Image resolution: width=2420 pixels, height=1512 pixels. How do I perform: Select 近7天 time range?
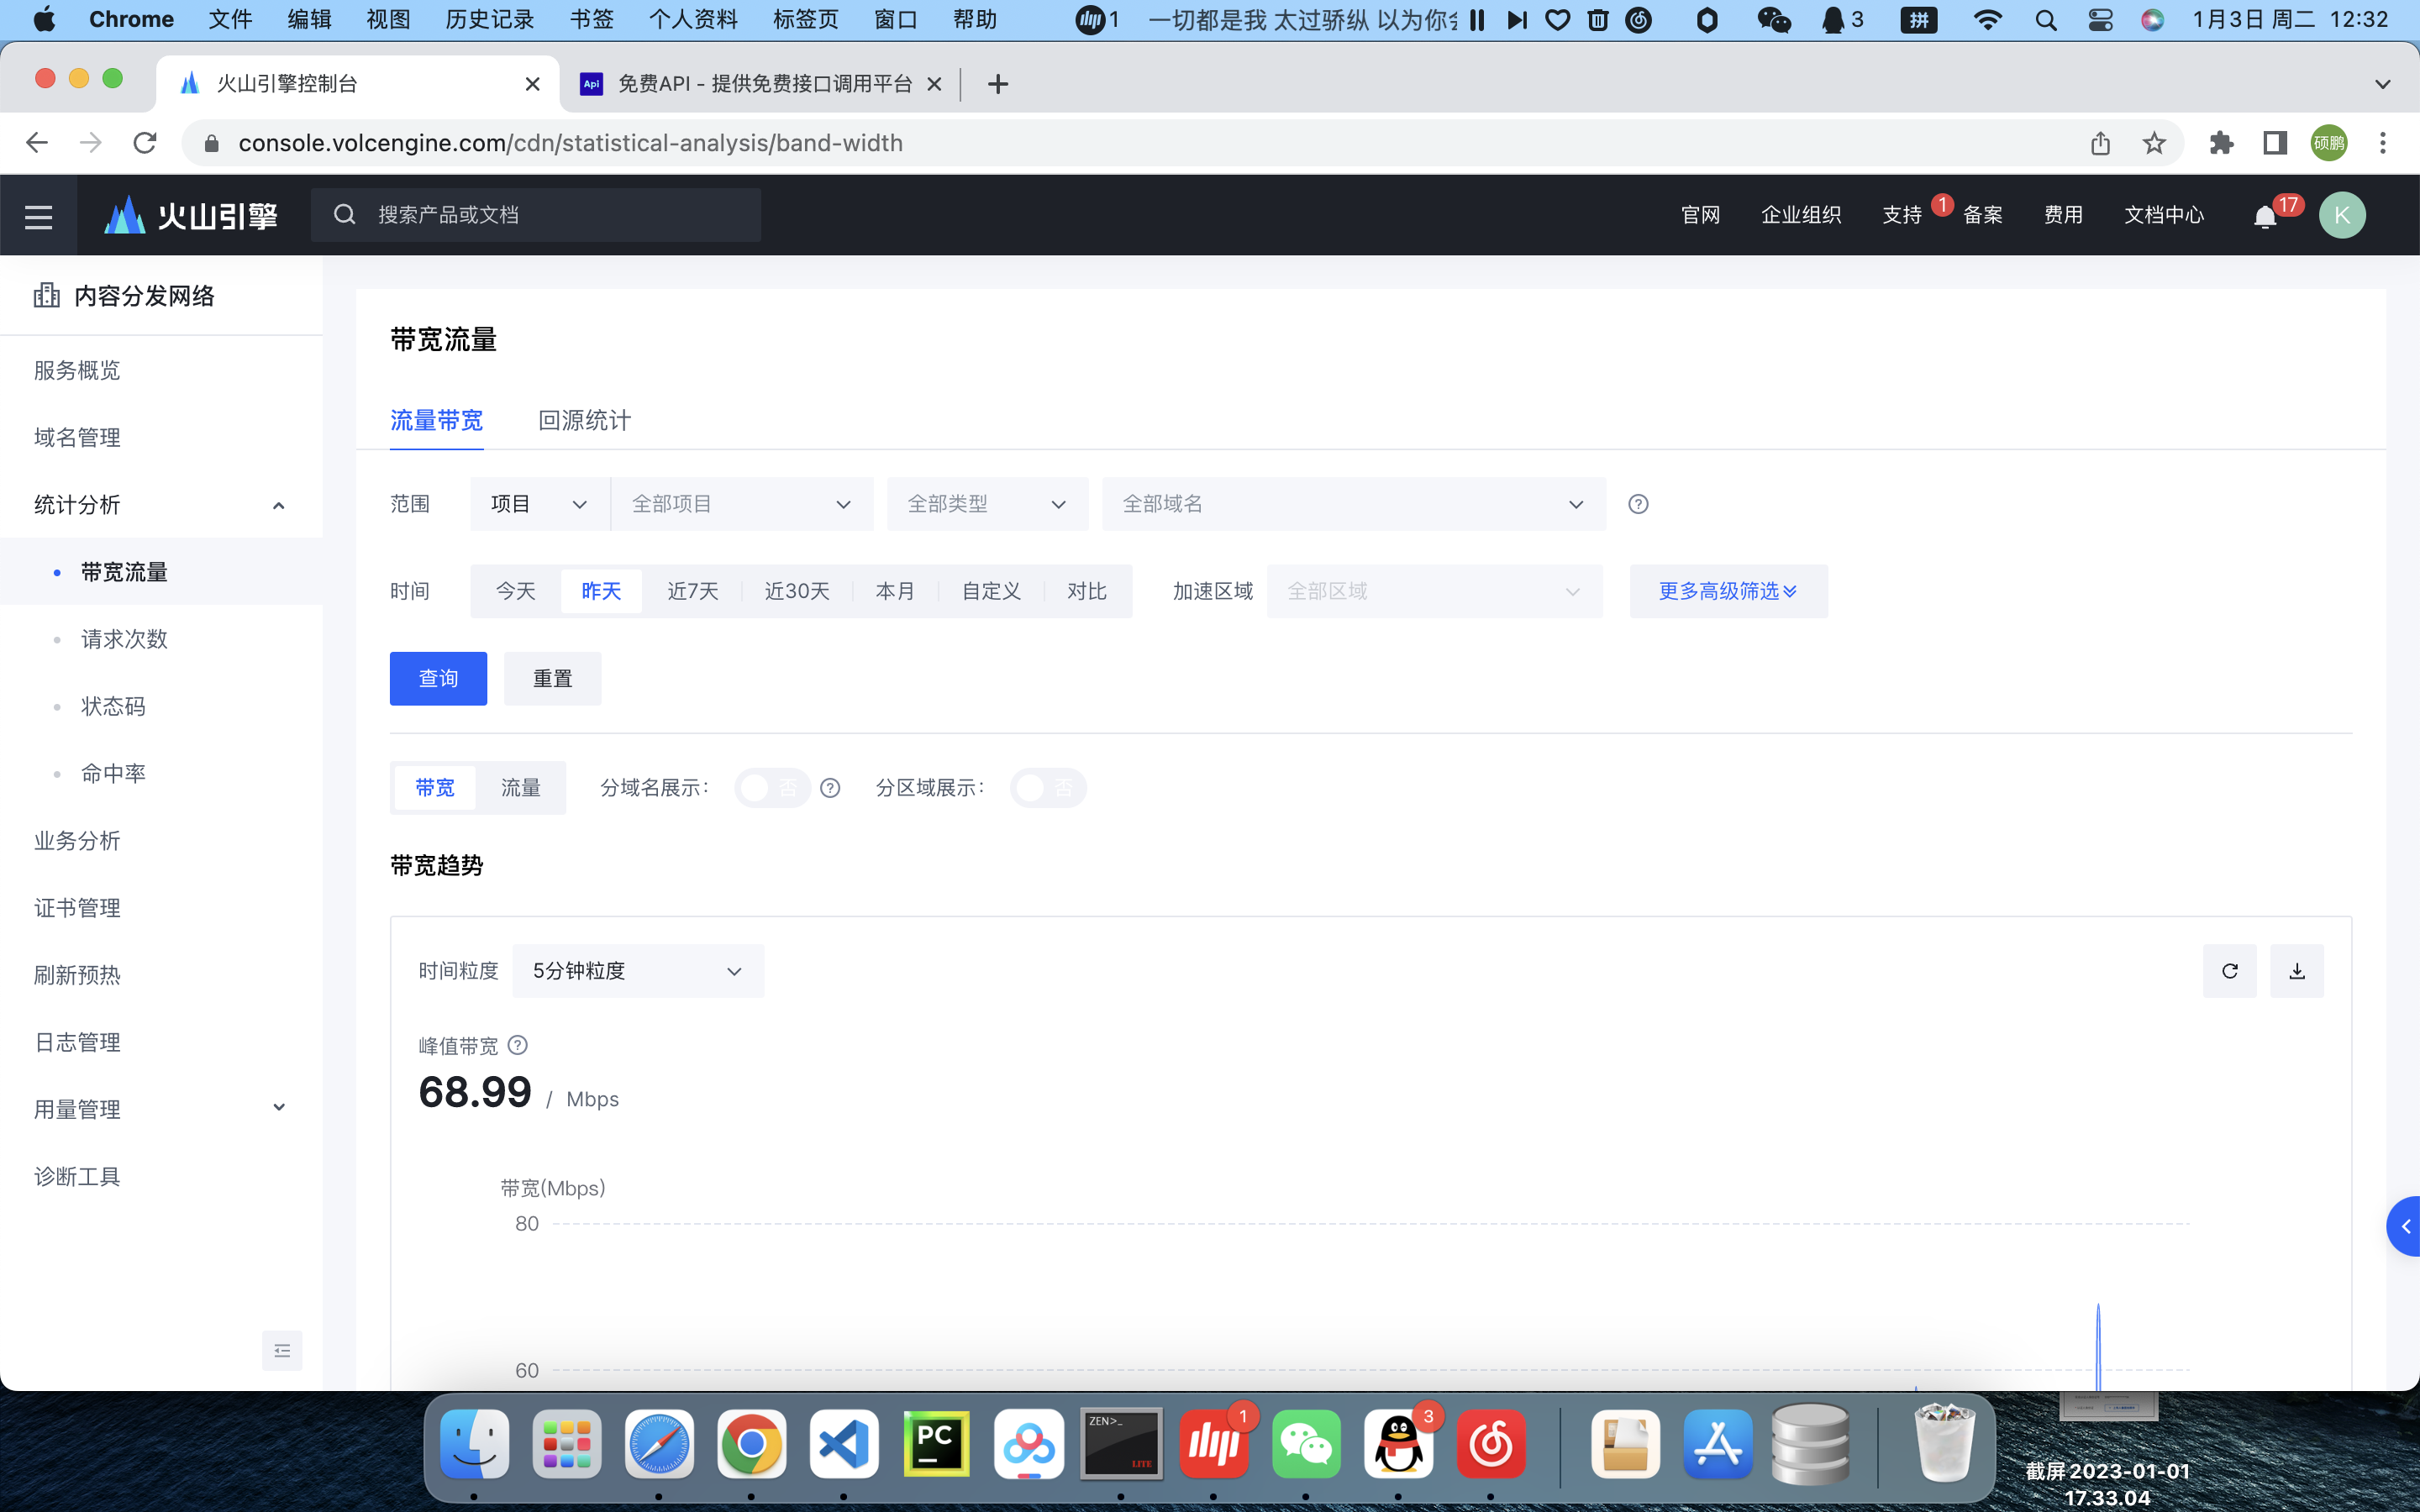pos(693,591)
